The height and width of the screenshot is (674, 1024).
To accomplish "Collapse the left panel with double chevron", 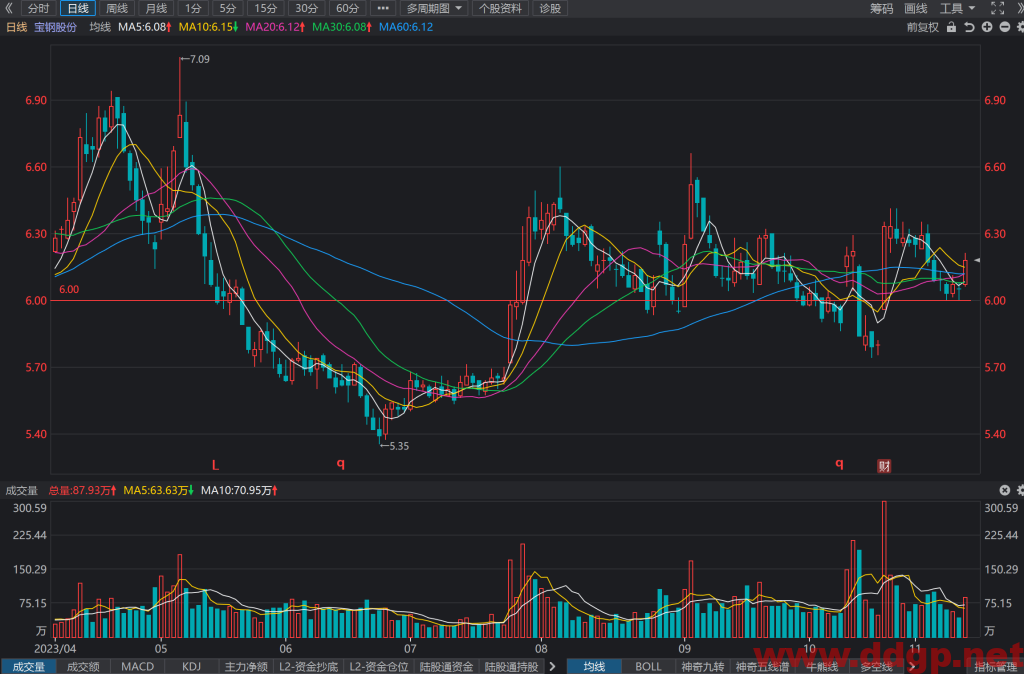I will click(x=8, y=8).
